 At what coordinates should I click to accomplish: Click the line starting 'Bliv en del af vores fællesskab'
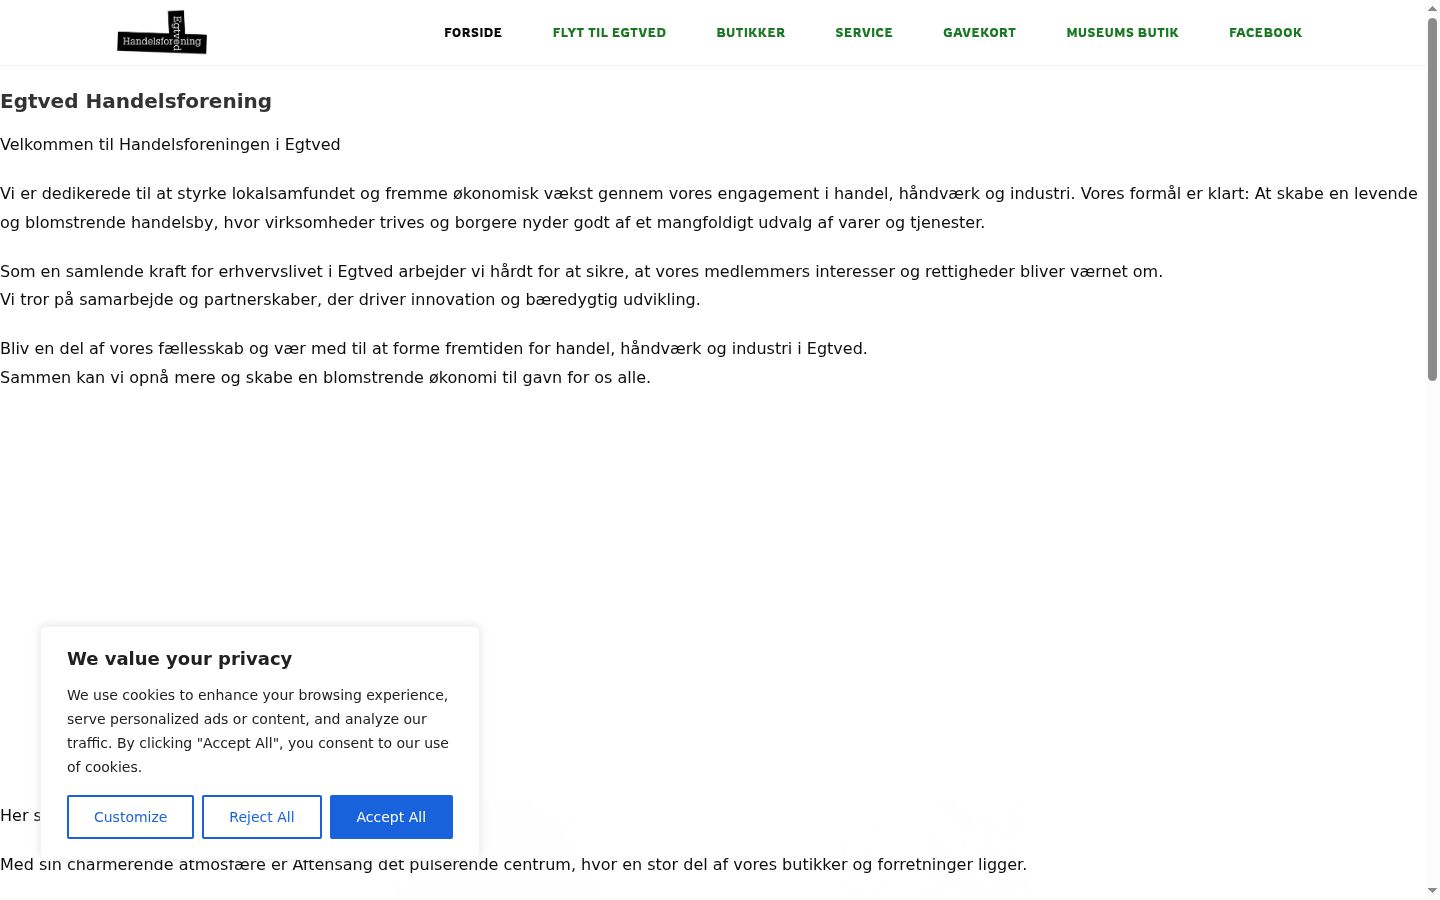(x=434, y=349)
